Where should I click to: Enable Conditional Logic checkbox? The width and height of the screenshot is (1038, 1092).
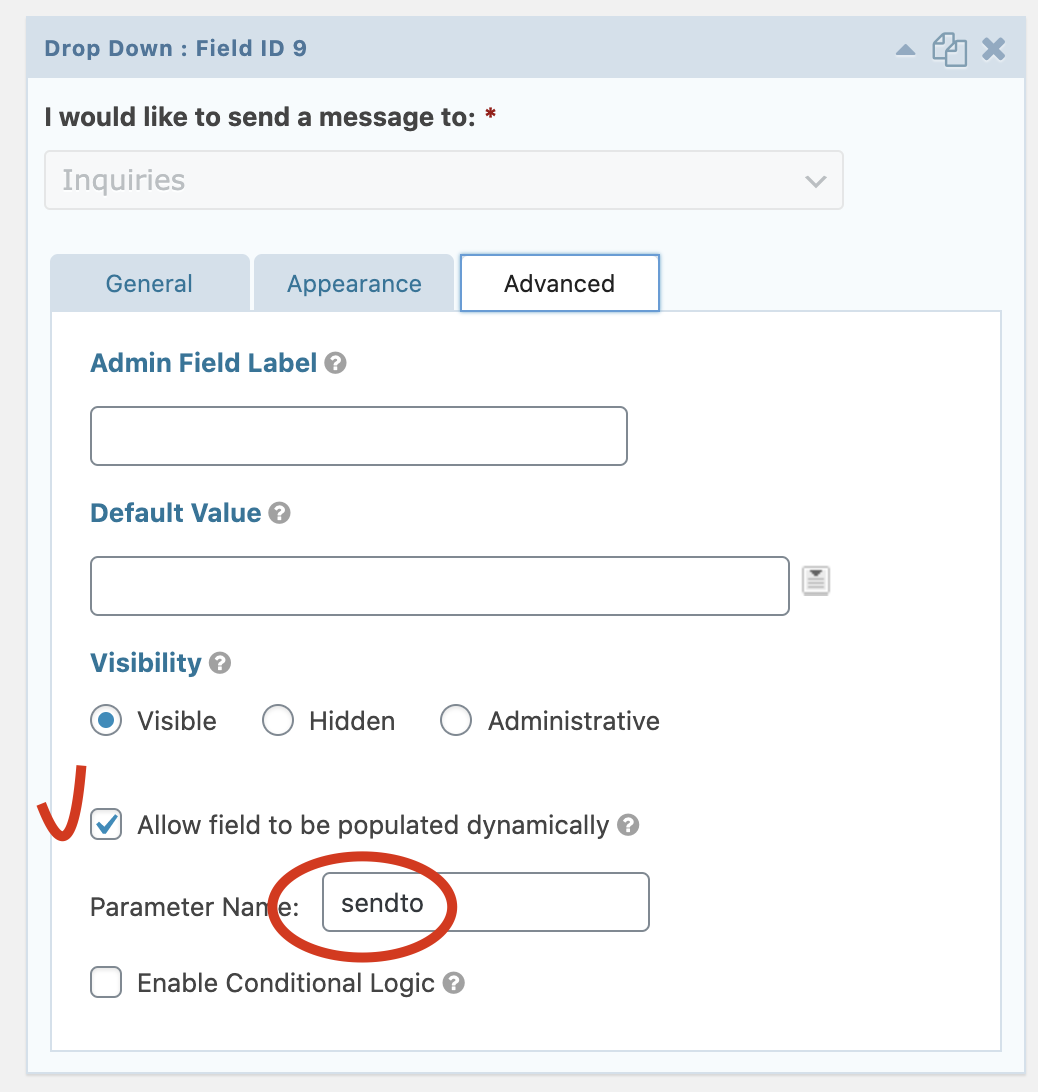(106, 983)
